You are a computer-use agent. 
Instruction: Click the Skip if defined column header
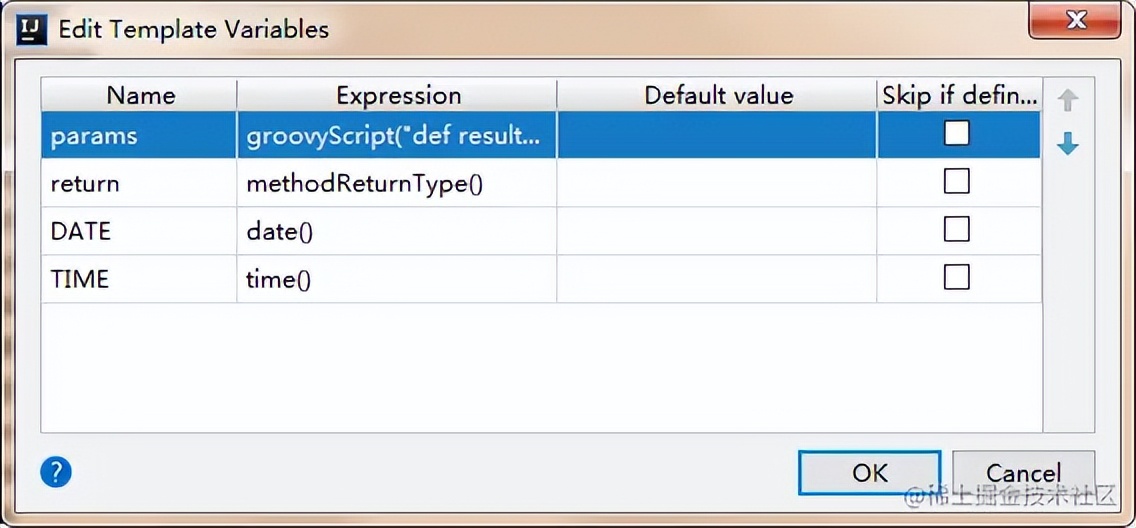point(959,96)
